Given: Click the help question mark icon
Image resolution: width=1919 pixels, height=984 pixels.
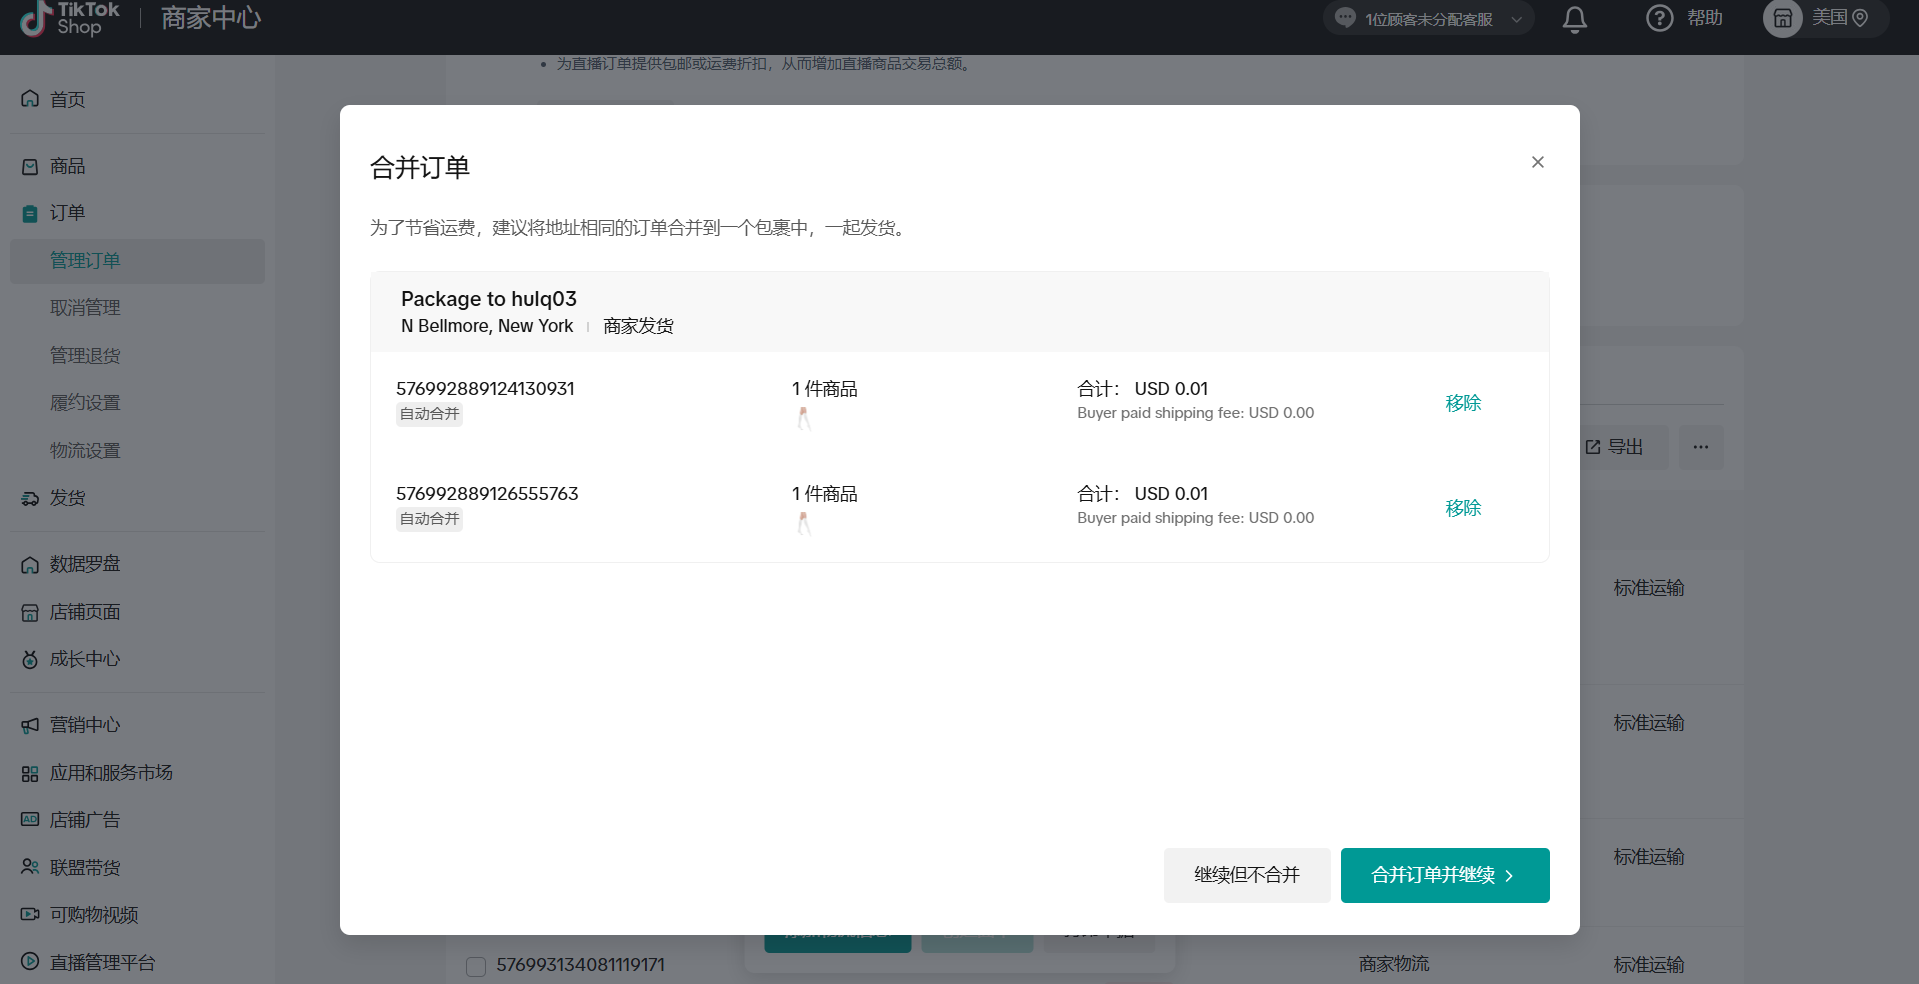Looking at the screenshot, I should click(x=1659, y=19).
